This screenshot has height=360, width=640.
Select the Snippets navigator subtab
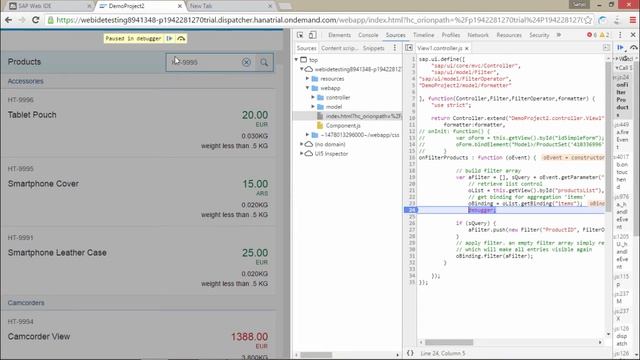pyautogui.click(x=373, y=48)
